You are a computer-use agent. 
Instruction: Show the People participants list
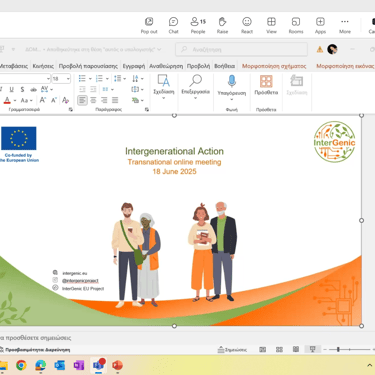(198, 25)
